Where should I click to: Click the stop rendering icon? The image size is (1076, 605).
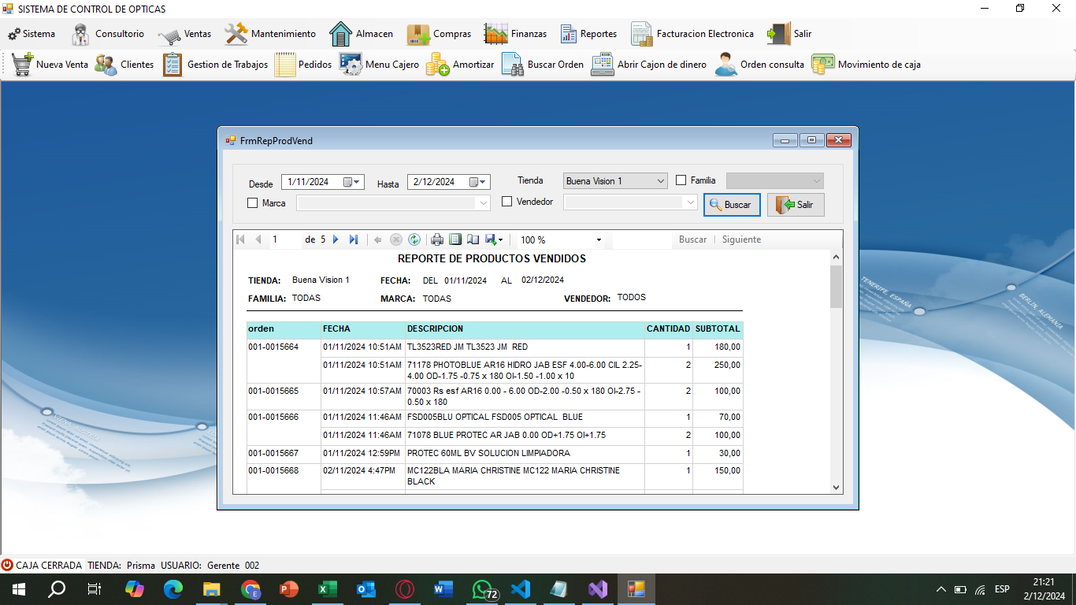396,239
